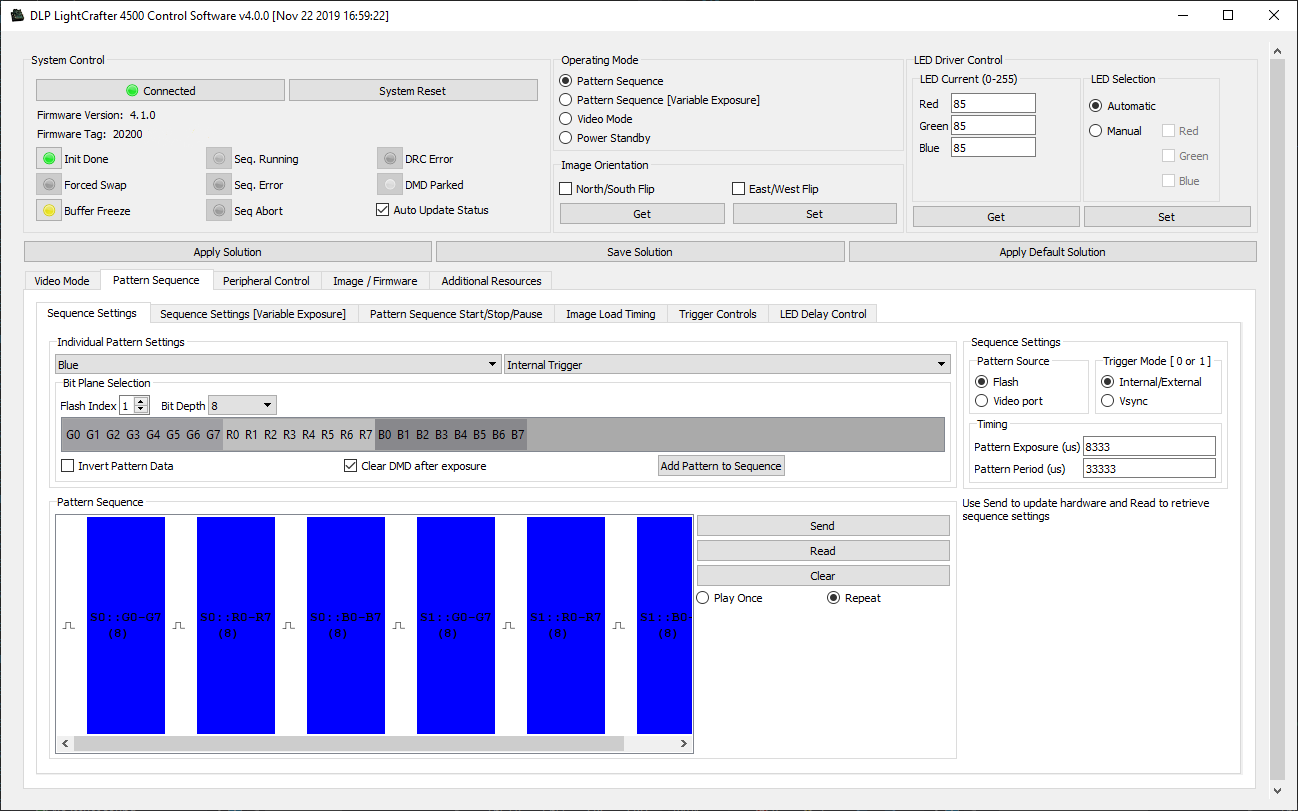Click the DMD Parked status indicator
1298x811 pixels.
tap(389, 184)
